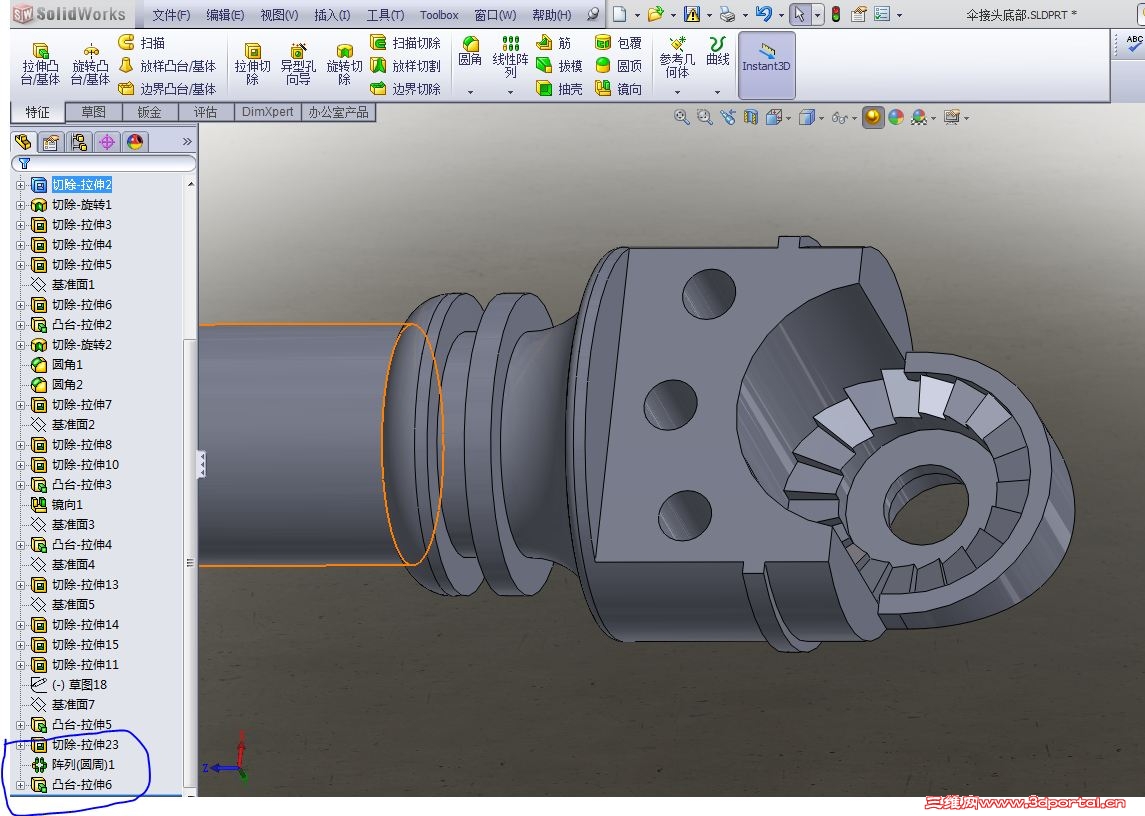
Task: Open the 工具(T) menu
Action: click(385, 15)
